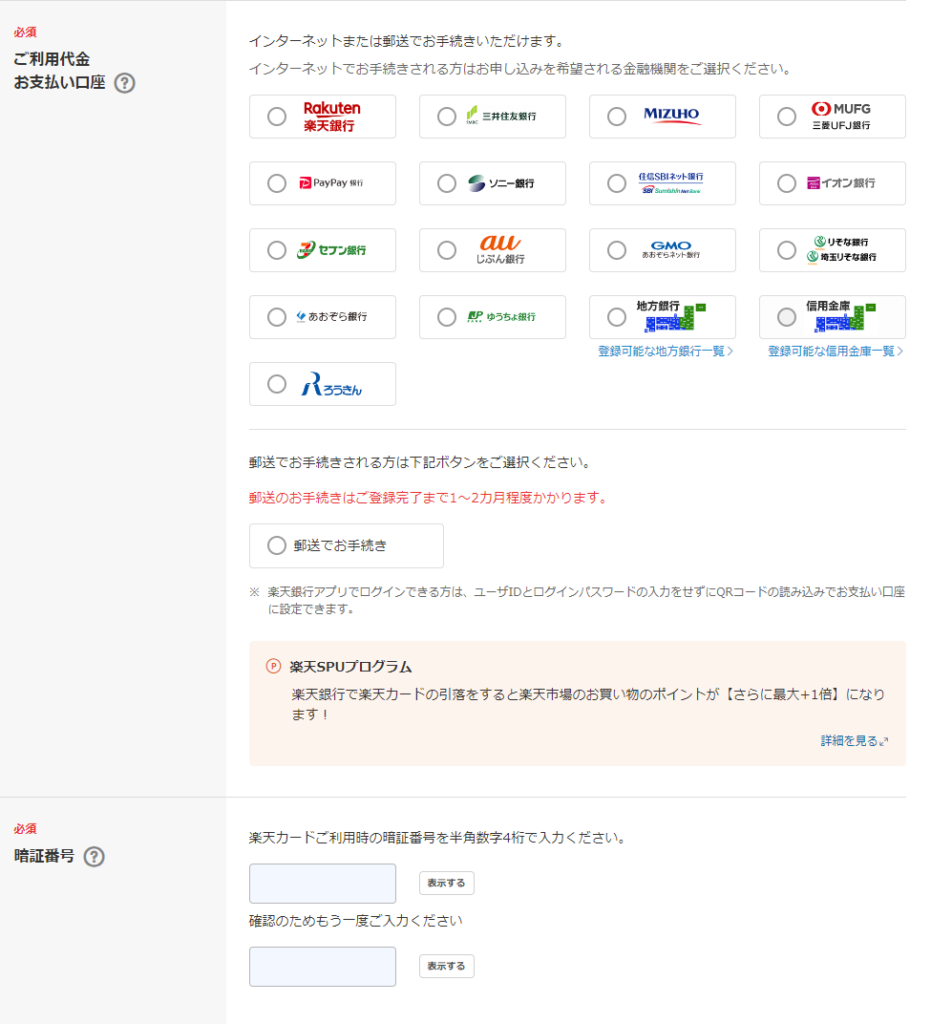The height and width of the screenshot is (1024, 931).
Task: Open help icon beside お支払い口座
Action: (125, 83)
